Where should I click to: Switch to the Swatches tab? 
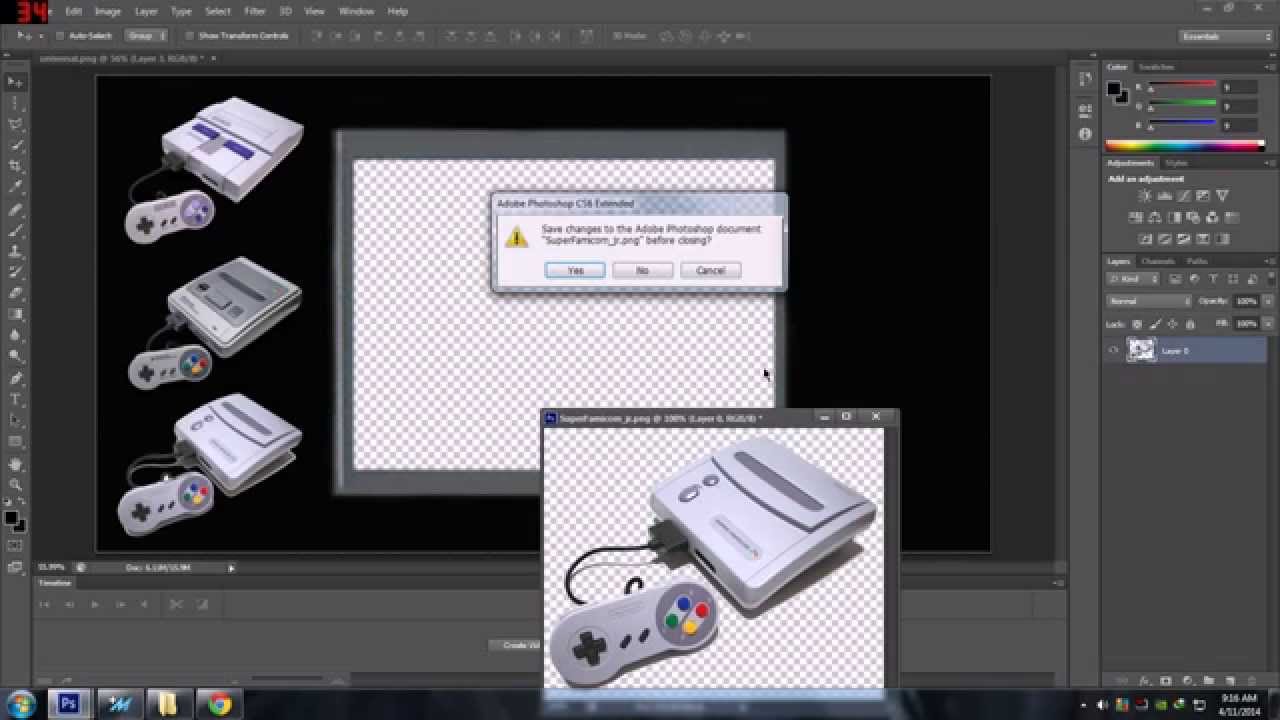pyautogui.click(x=1156, y=67)
